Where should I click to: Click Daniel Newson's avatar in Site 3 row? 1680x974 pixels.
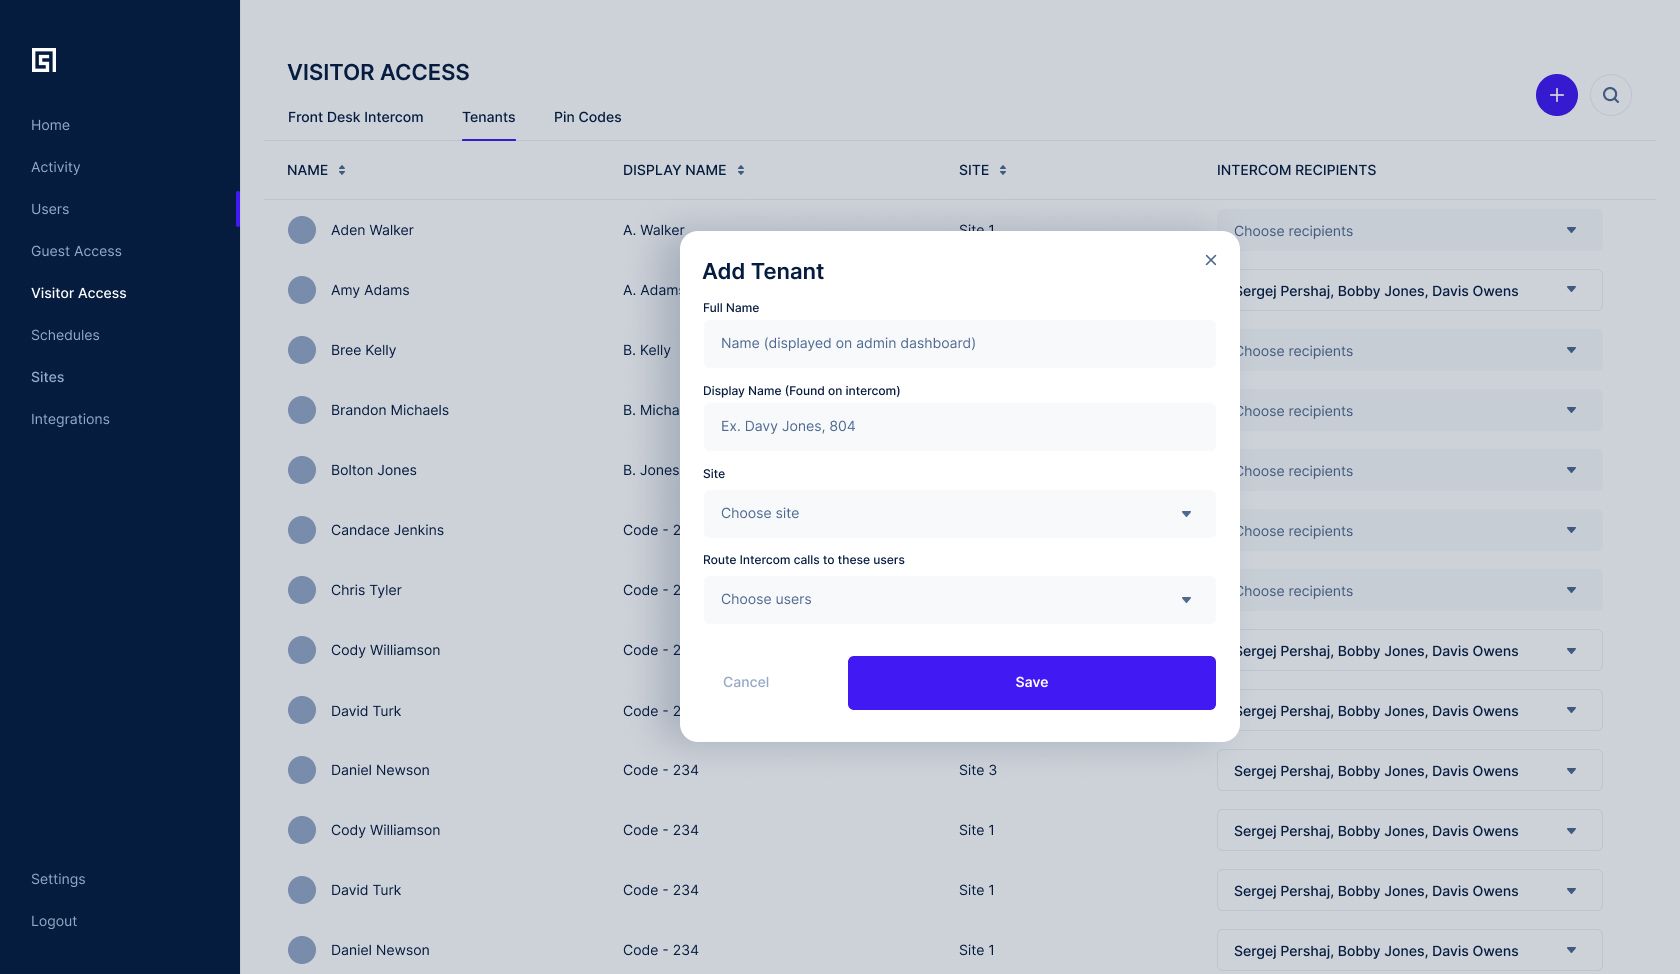pos(302,770)
